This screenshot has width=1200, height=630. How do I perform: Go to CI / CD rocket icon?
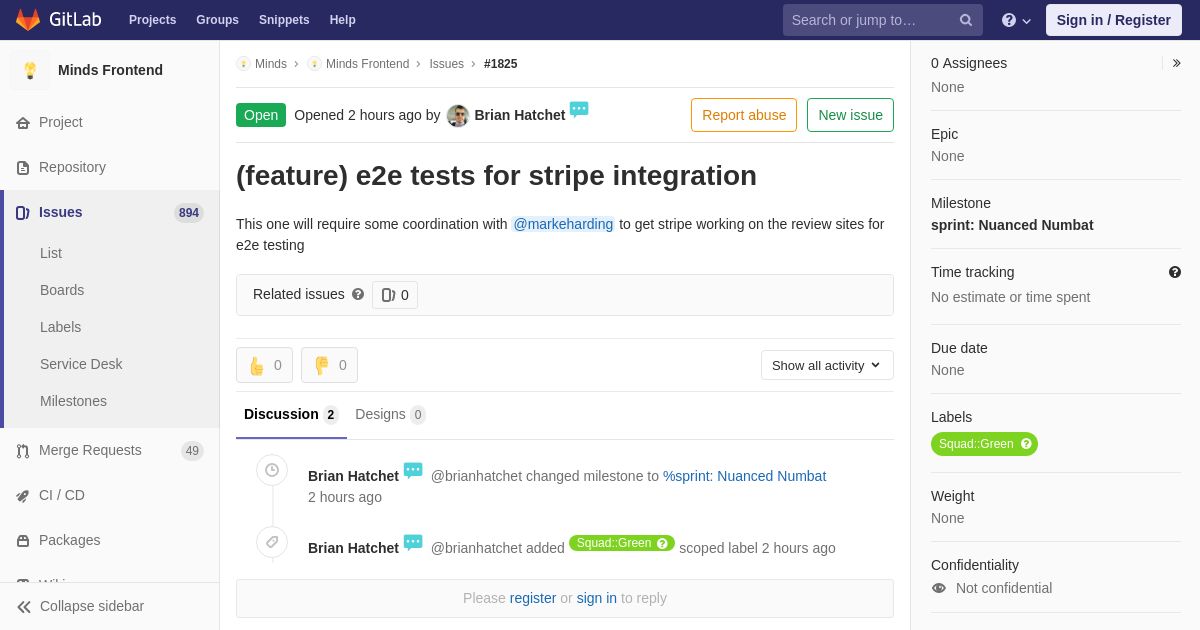point(23,496)
